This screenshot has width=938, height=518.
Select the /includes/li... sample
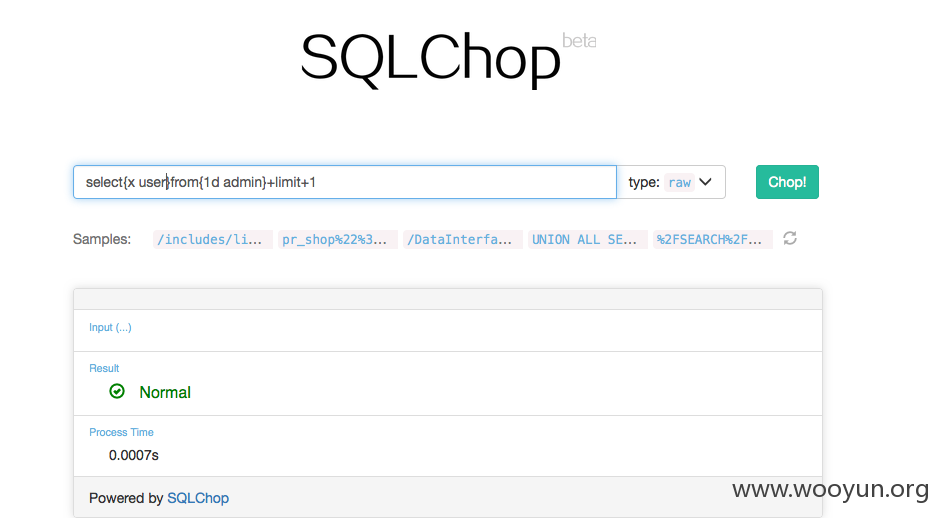(213, 239)
